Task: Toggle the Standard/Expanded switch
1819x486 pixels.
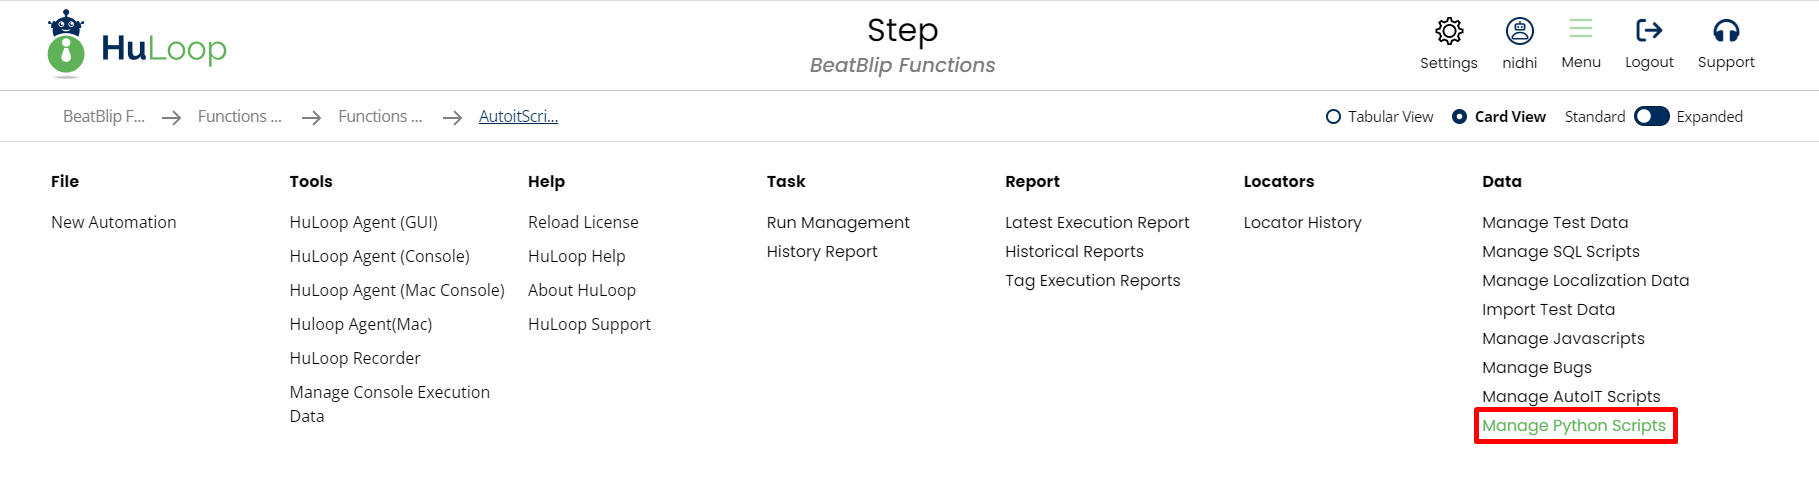Action: pyautogui.click(x=1651, y=117)
